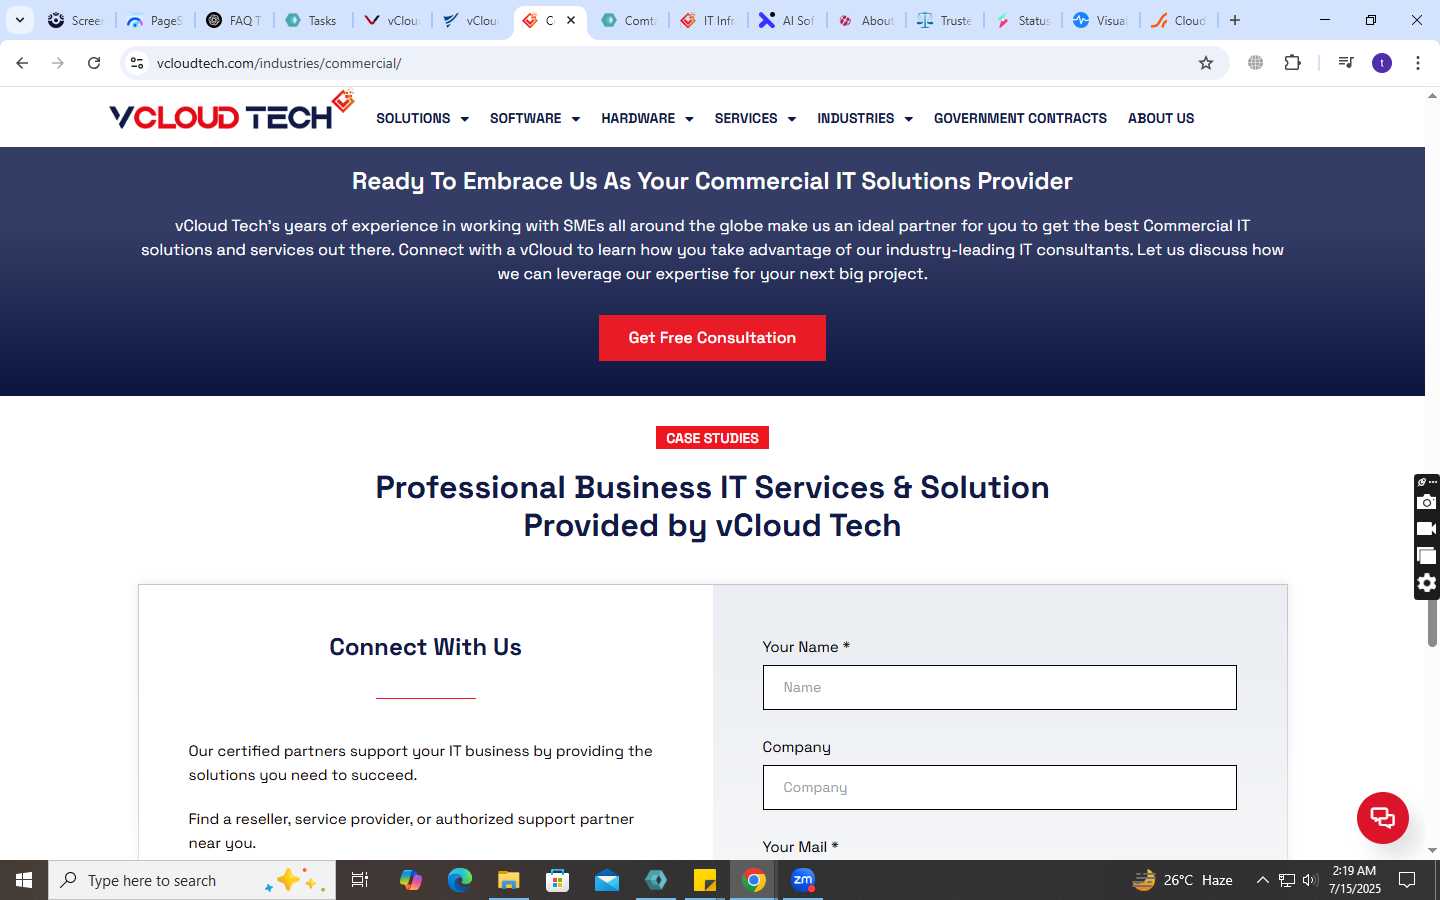Open the red chat bubble widget
This screenshot has width=1440, height=900.
1382,817
